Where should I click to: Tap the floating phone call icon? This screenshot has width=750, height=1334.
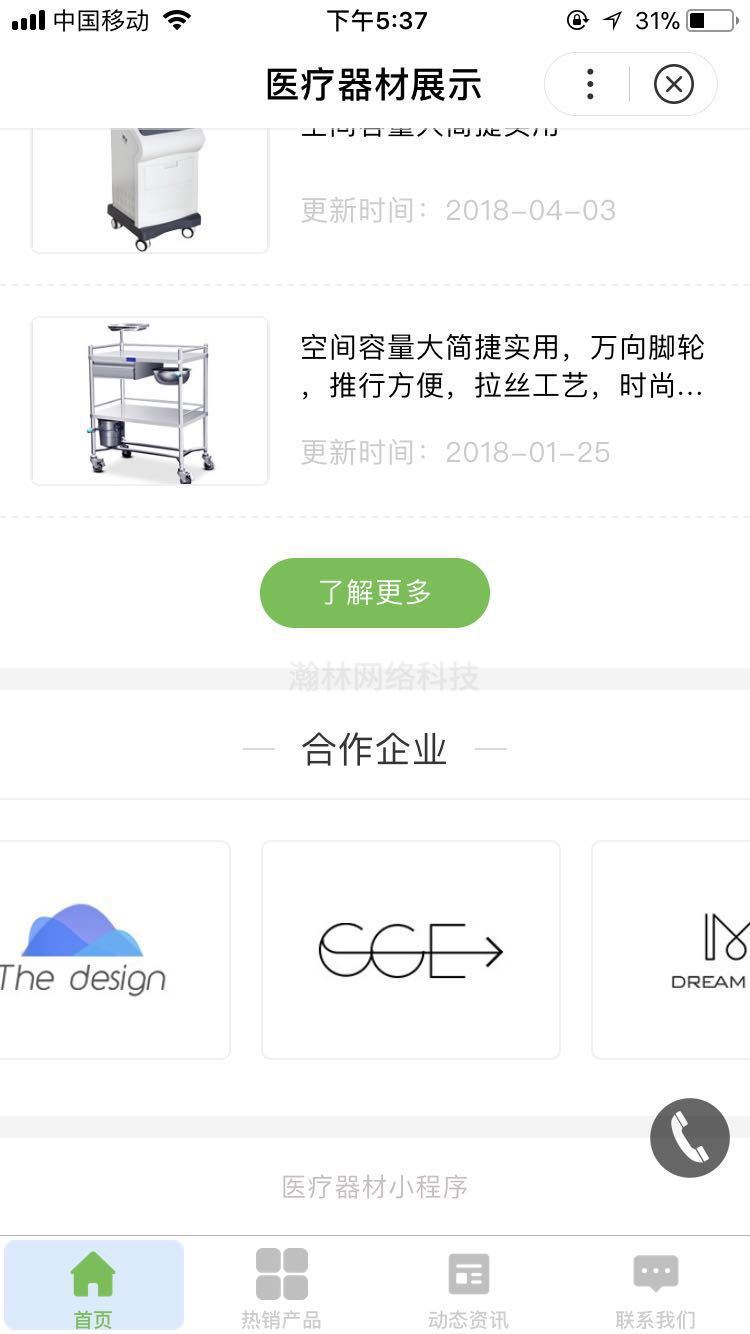tap(690, 1138)
